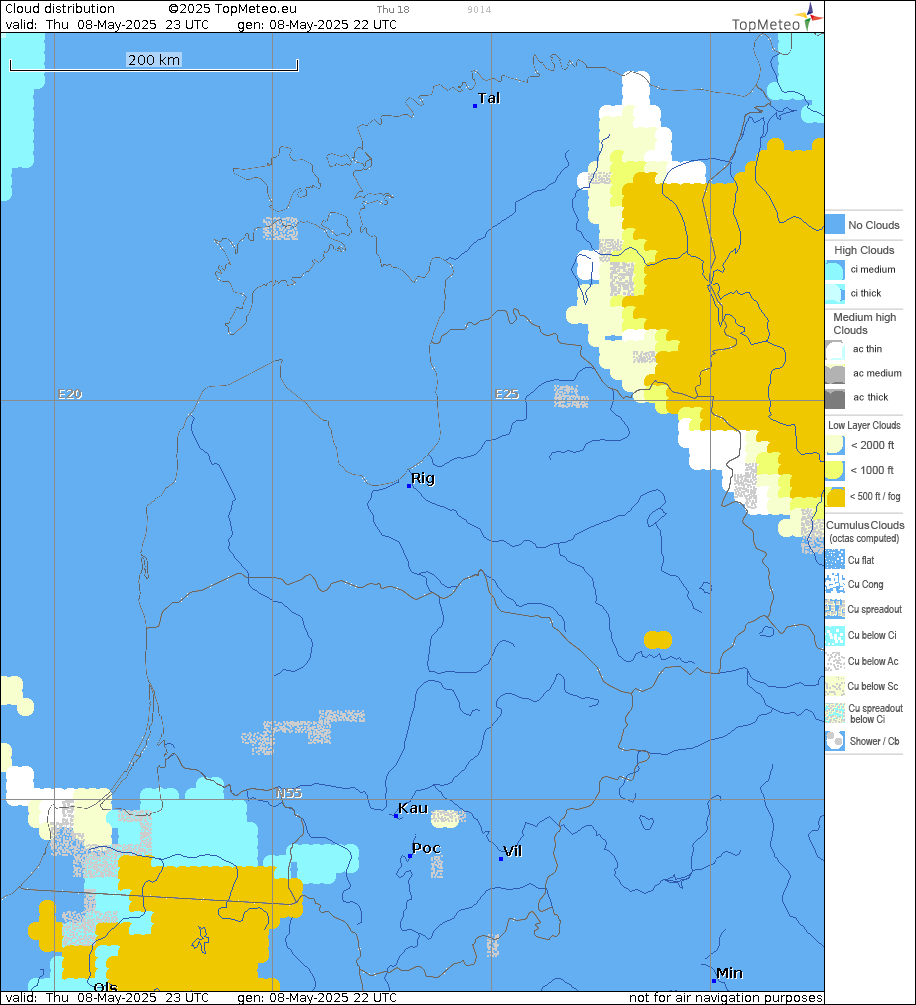The height and width of the screenshot is (1005, 916).
Task: Click the Shower / Cb legend icon
Action: pos(835,741)
